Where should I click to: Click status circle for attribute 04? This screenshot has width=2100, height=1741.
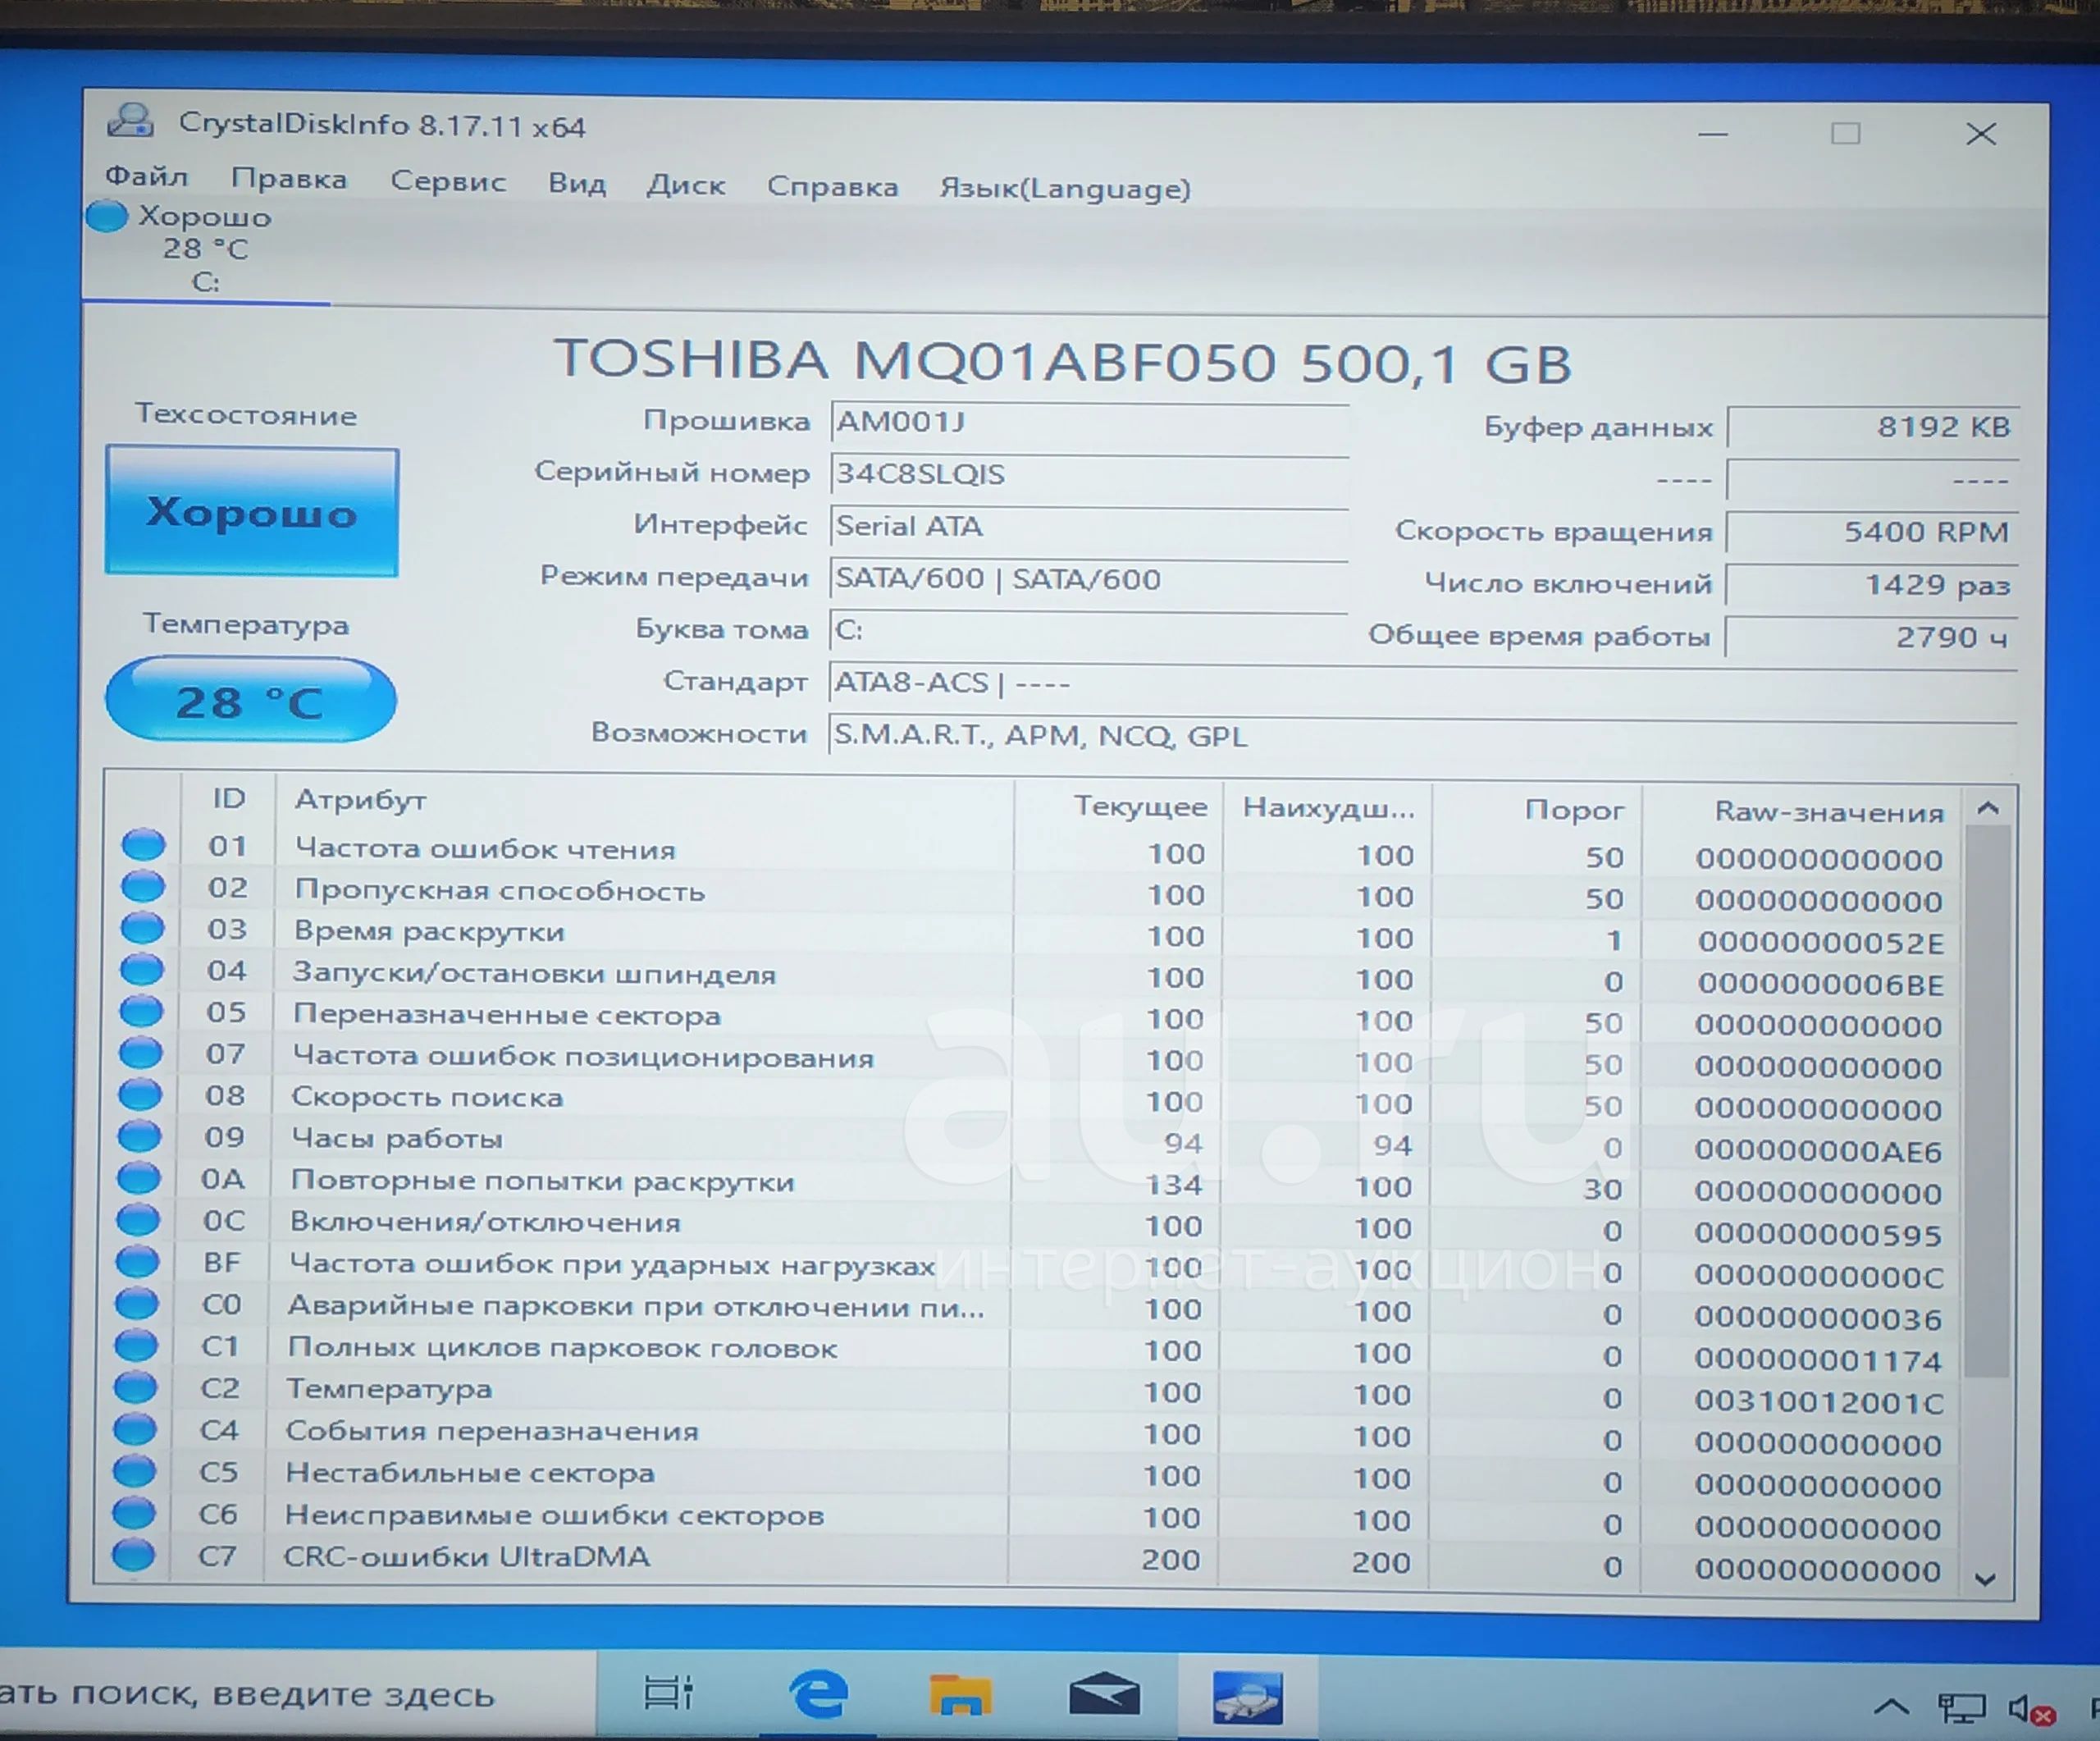142,970
